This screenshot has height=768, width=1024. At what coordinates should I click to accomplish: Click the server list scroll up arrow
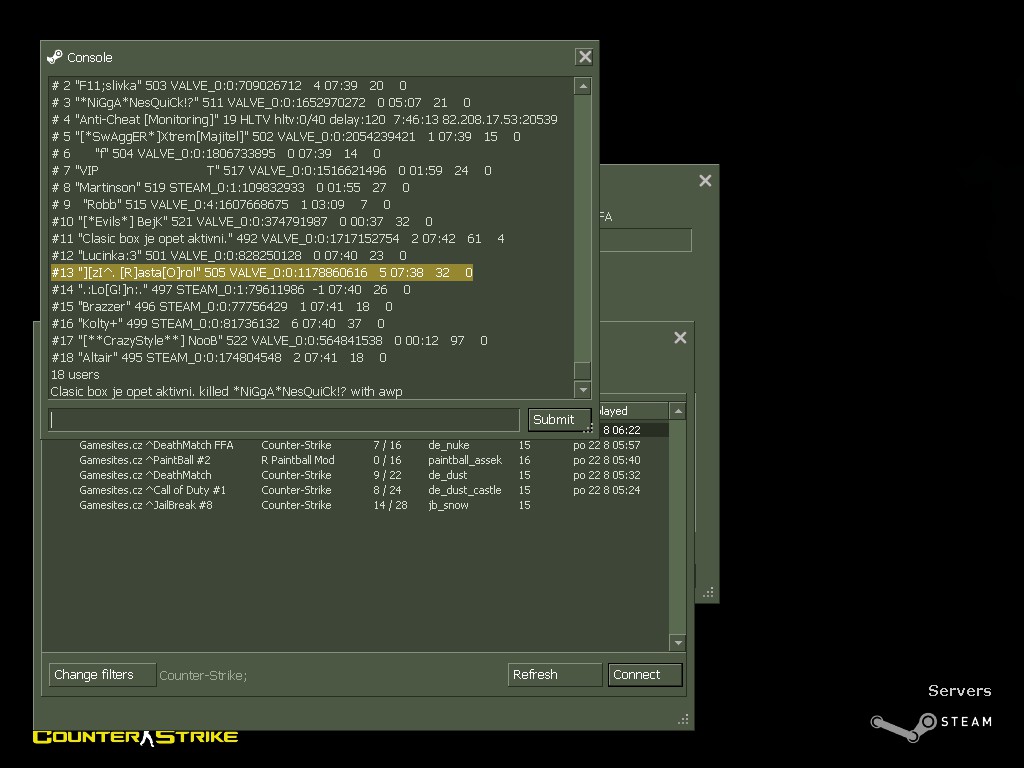click(678, 411)
